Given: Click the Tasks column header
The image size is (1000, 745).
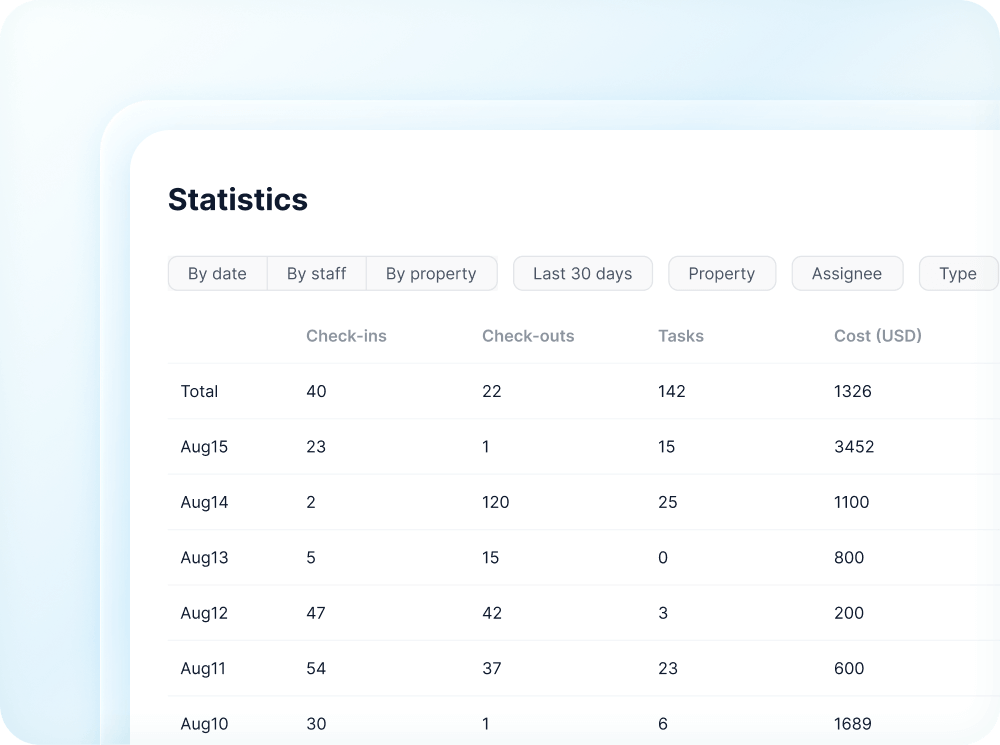Looking at the screenshot, I should coord(681,336).
